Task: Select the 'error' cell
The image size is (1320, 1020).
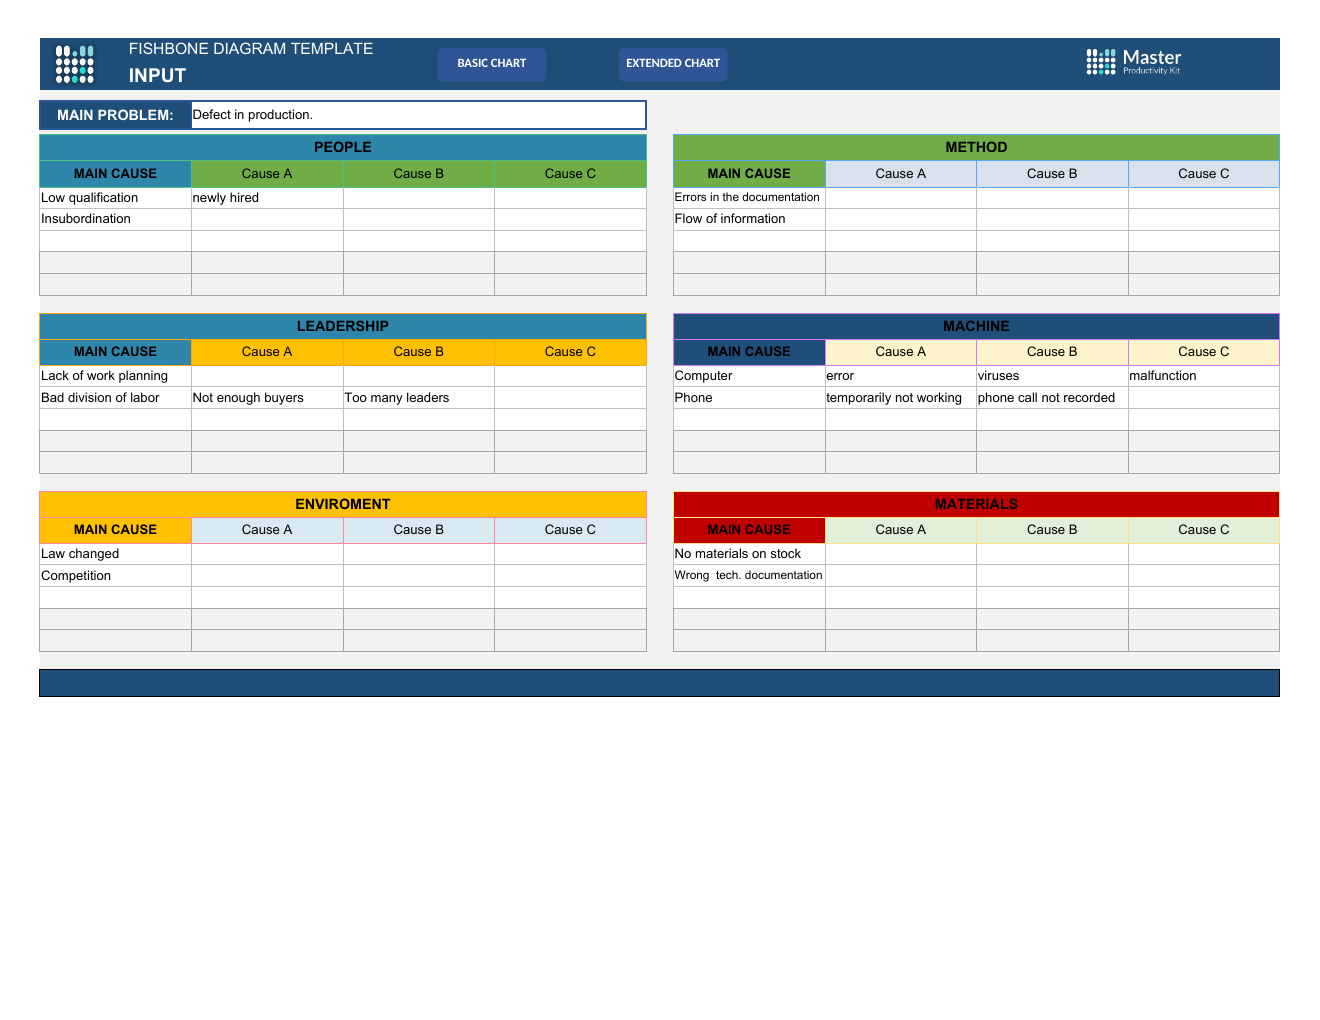Action: [x=901, y=376]
